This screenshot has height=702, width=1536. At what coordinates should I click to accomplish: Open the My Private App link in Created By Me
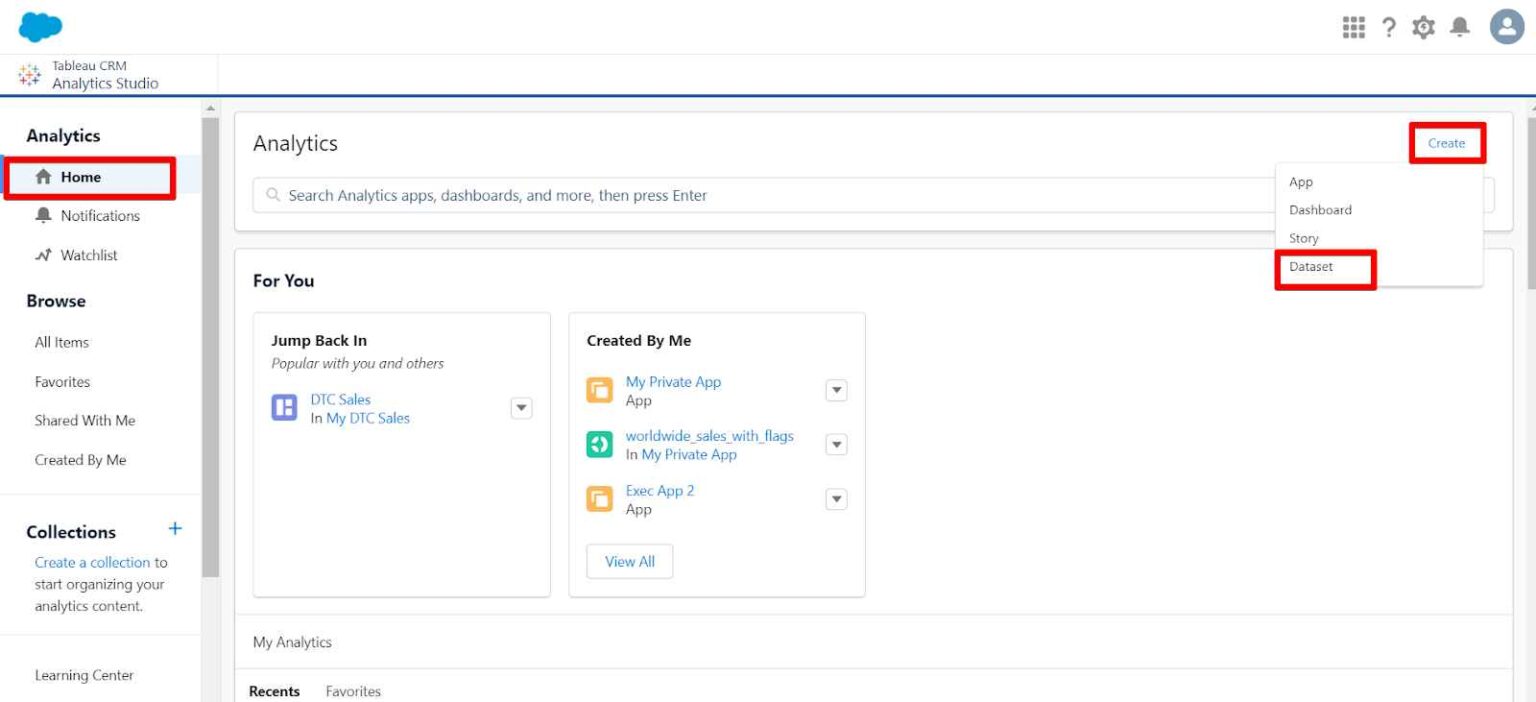click(673, 382)
